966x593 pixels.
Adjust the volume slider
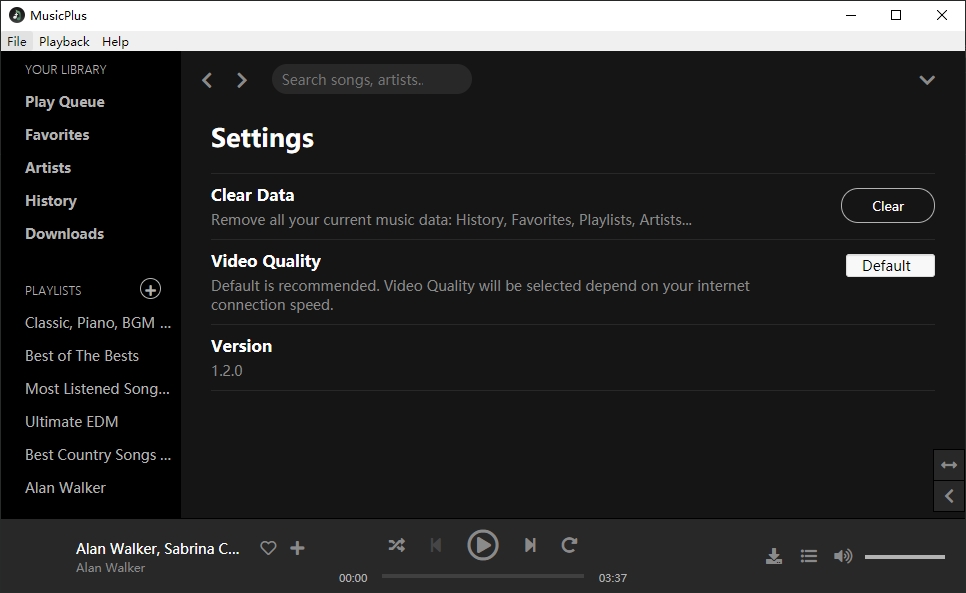click(x=904, y=557)
